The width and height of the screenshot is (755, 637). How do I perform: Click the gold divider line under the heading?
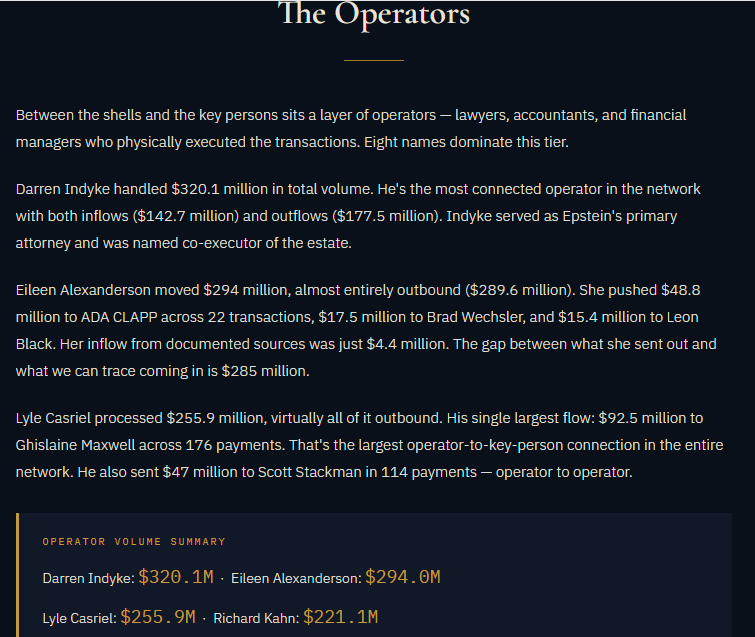(374, 61)
